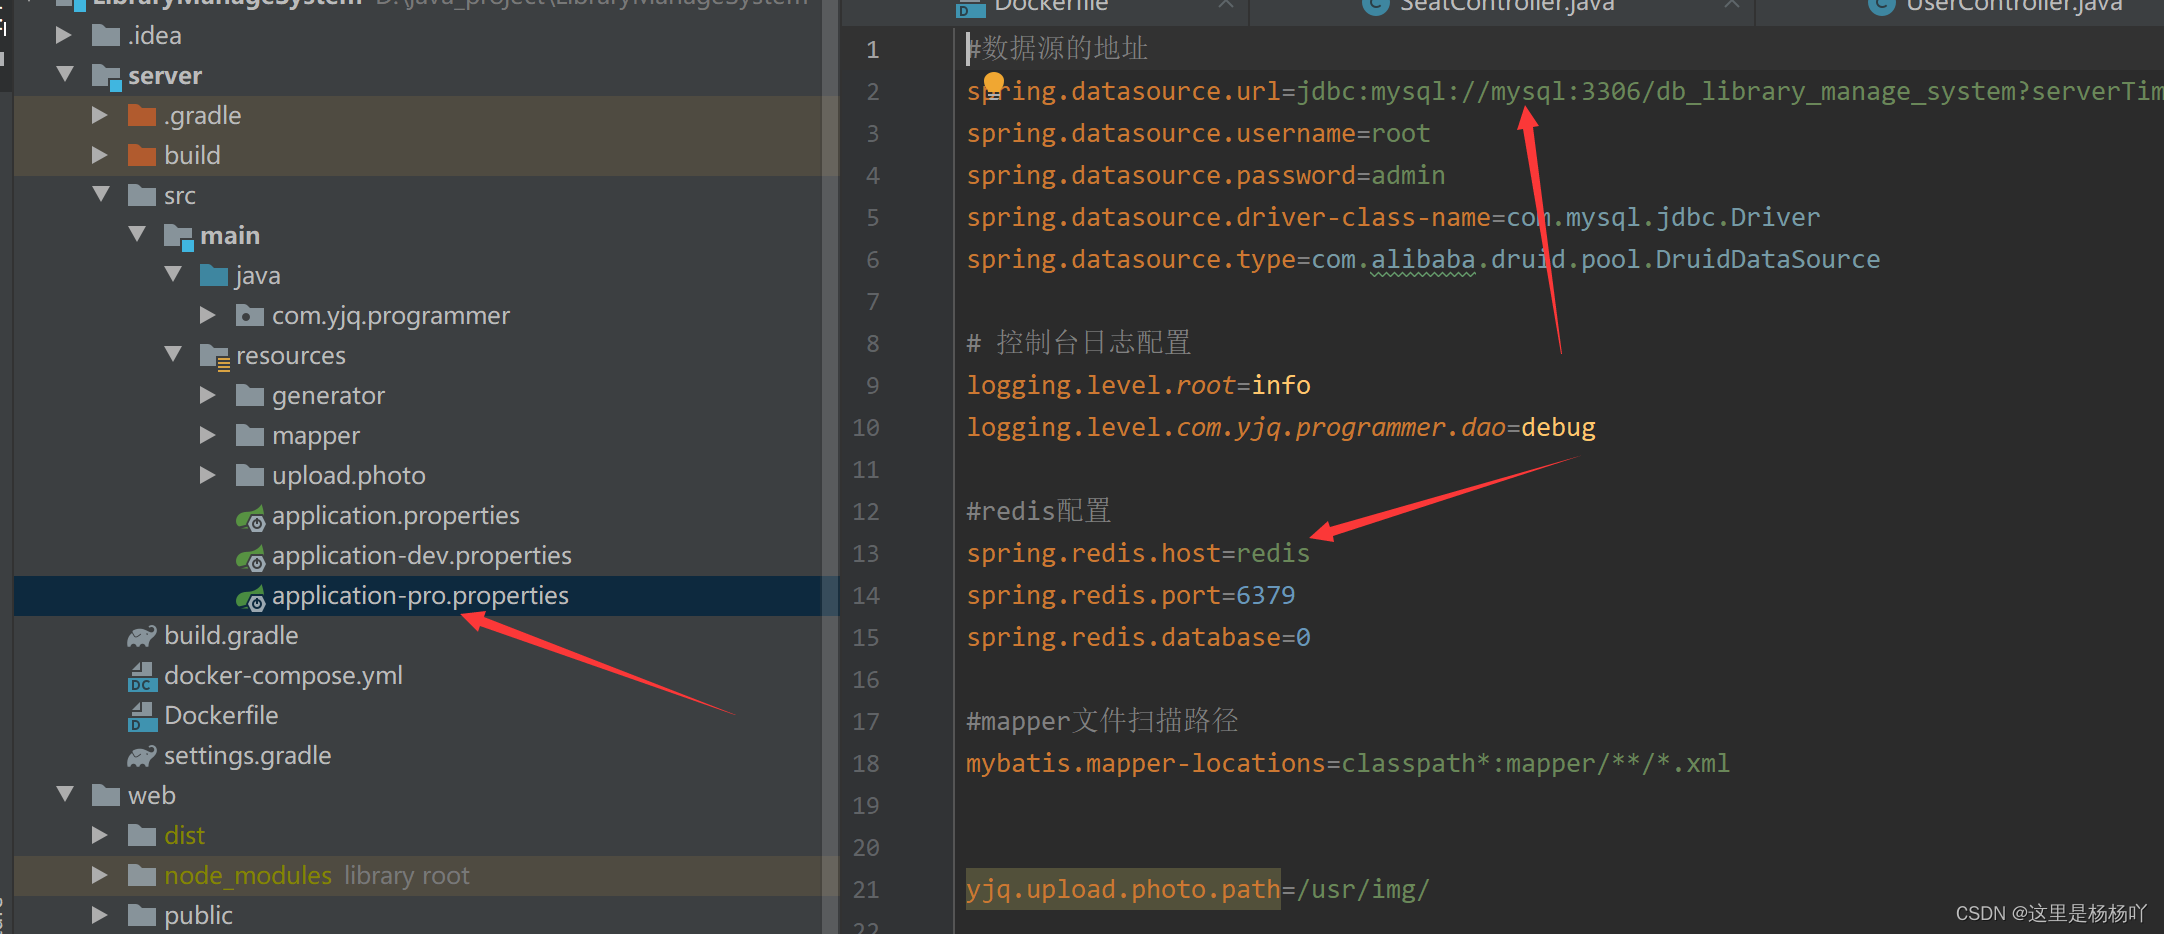Click the src folder icon
The width and height of the screenshot is (2164, 934).
click(x=142, y=196)
